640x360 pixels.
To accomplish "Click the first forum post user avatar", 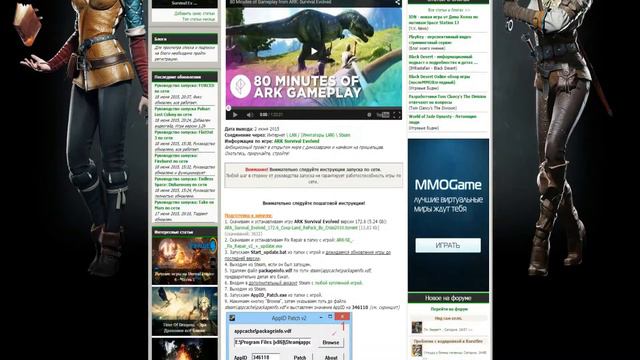I will pyautogui.click(x=417, y=327).
